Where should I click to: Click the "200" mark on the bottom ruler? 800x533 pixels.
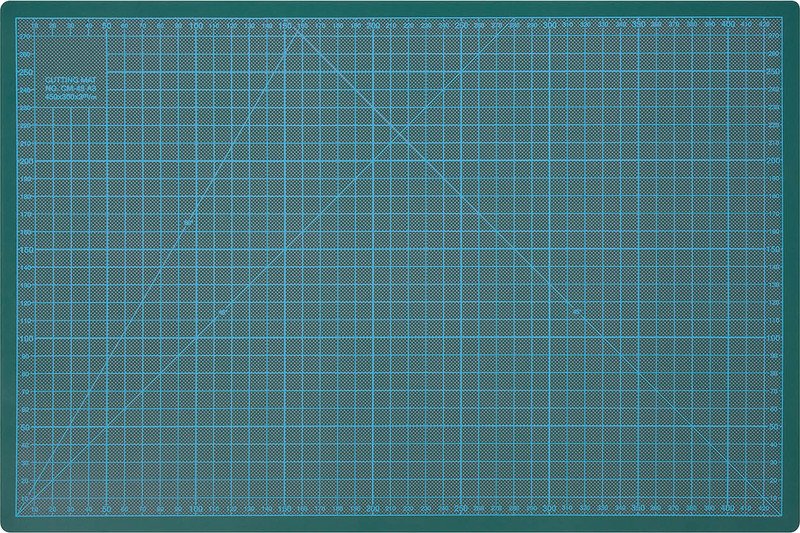click(372, 509)
